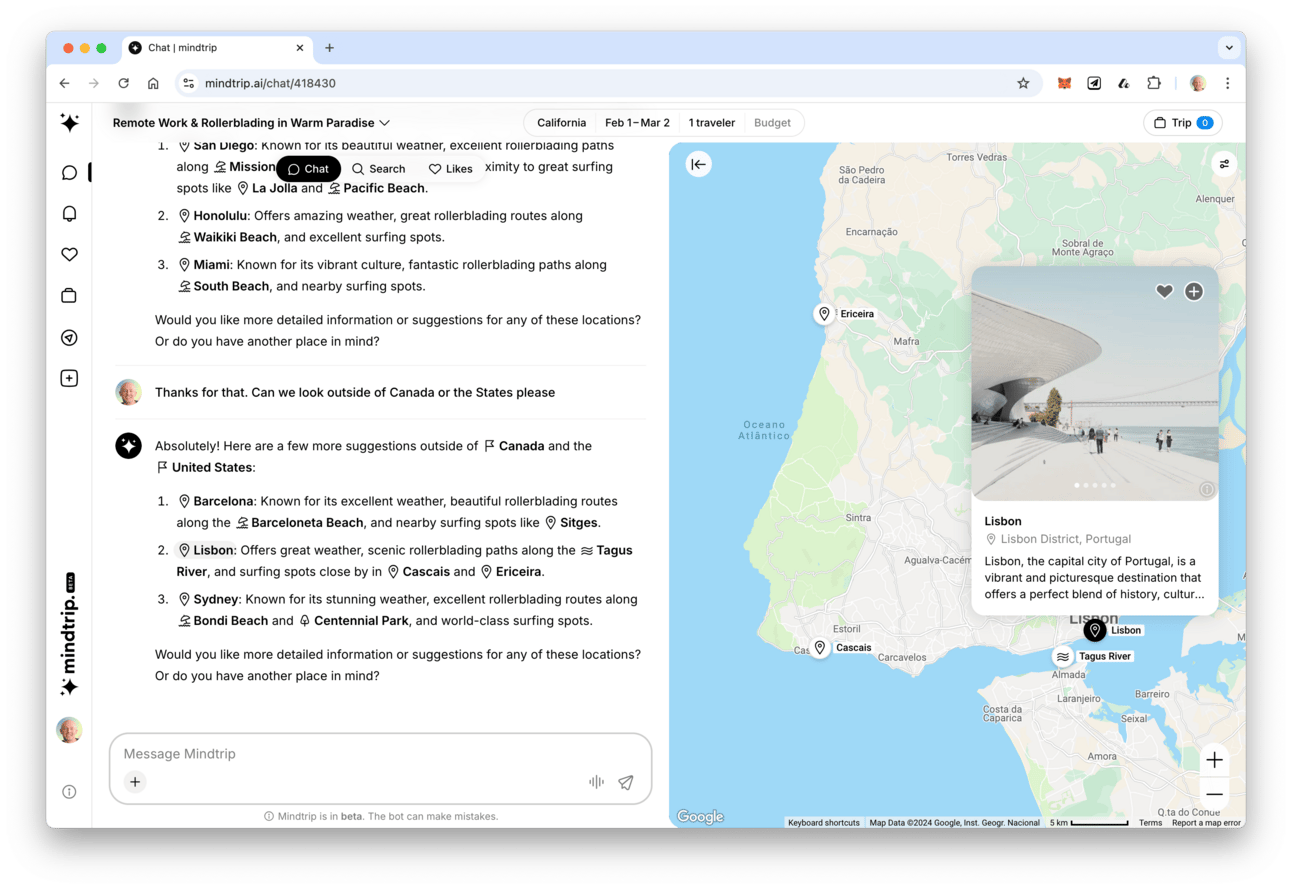The image size is (1292, 889).
Task: Open the map Terms link
Action: pos(1150,823)
